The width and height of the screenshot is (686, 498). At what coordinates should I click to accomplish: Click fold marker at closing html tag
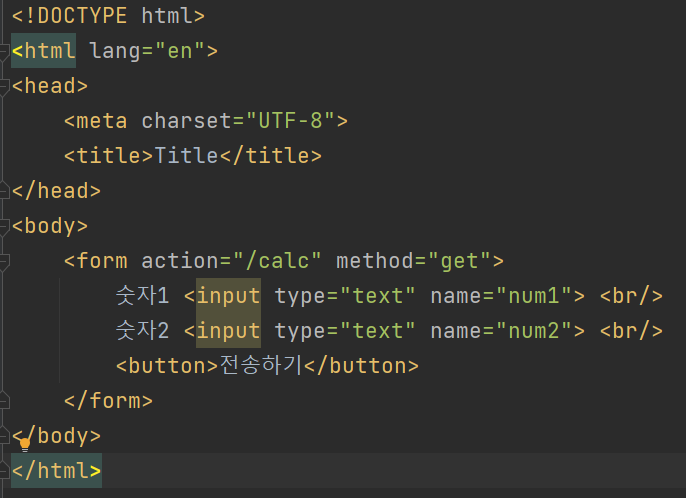click(4, 471)
